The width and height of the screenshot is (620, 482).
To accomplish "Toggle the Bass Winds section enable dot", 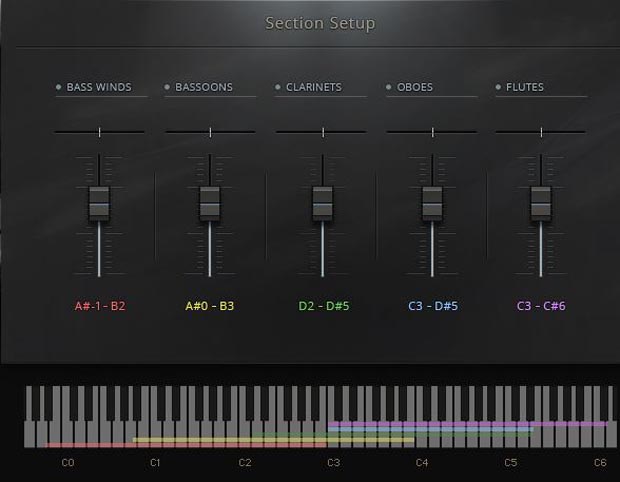I will pos(59,88).
